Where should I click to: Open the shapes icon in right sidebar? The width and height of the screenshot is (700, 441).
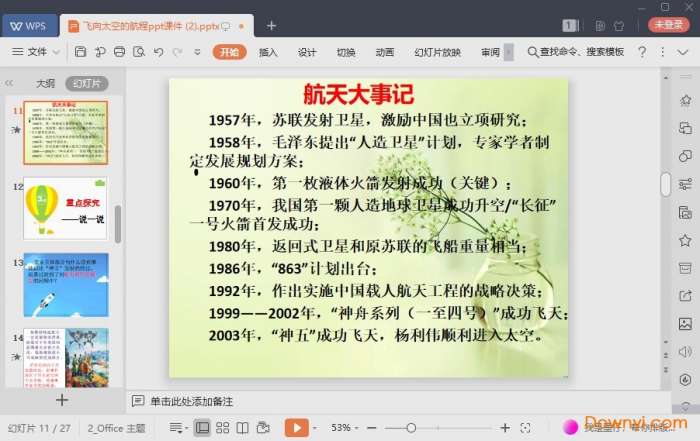[x=685, y=156]
